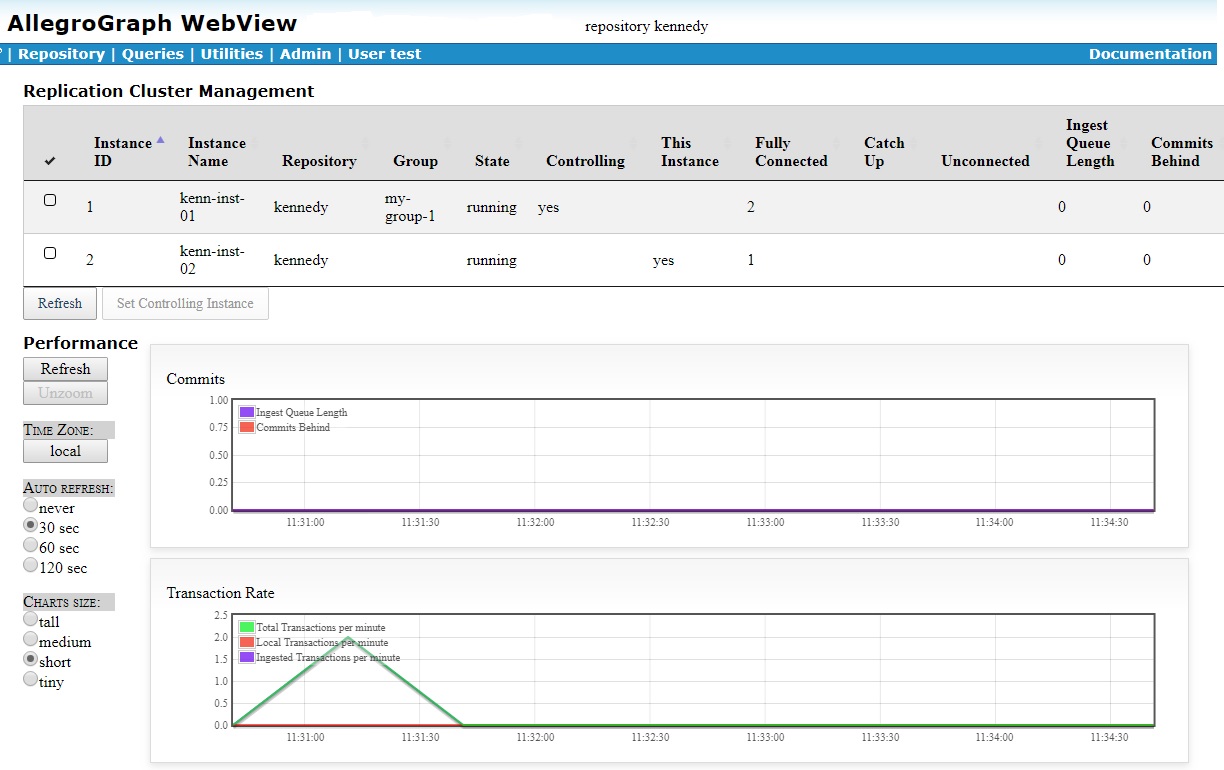Click the Set Controlling Instance button

(185, 303)
